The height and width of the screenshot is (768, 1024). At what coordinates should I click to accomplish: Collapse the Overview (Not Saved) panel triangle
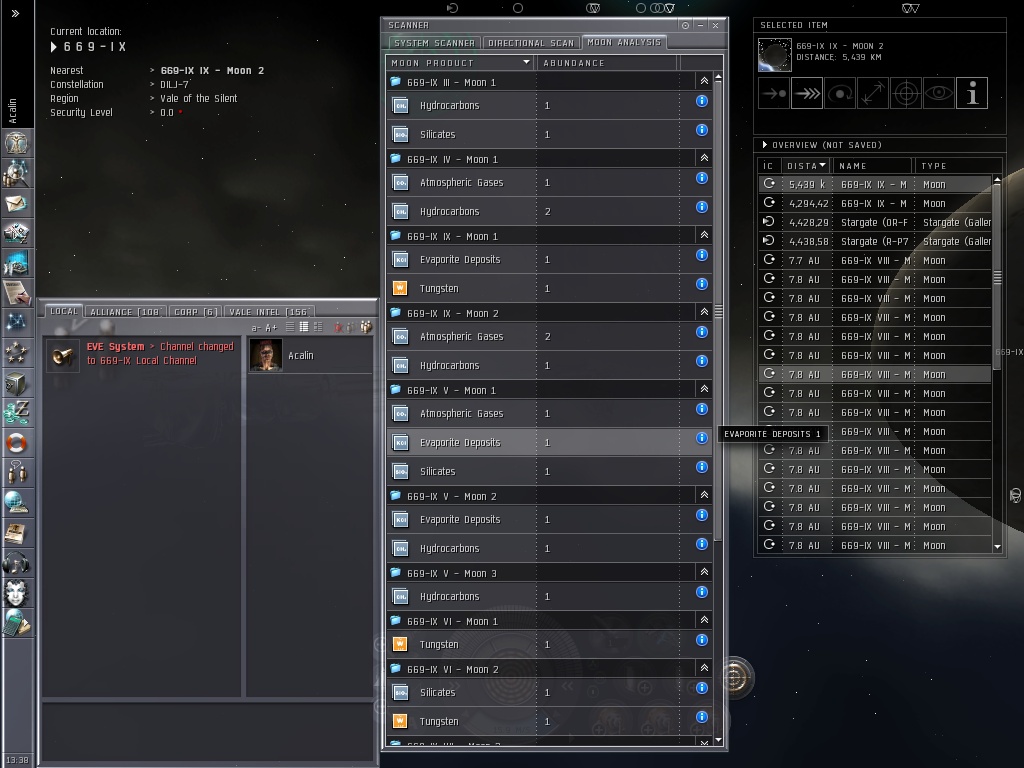point(764,145)
